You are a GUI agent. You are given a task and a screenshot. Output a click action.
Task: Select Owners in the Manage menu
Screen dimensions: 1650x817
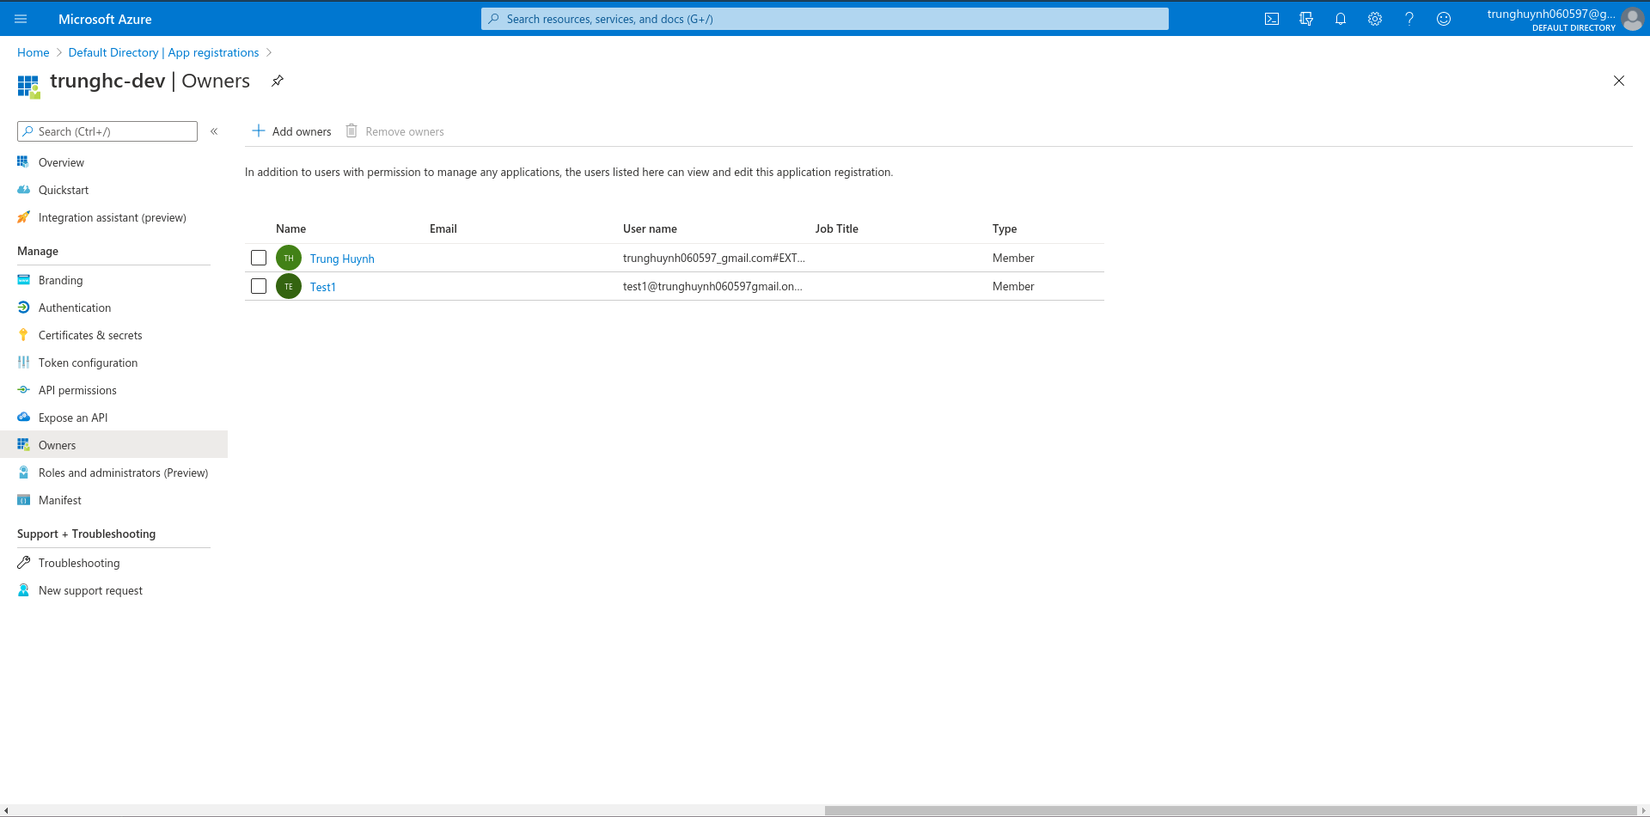click(114, 445)
